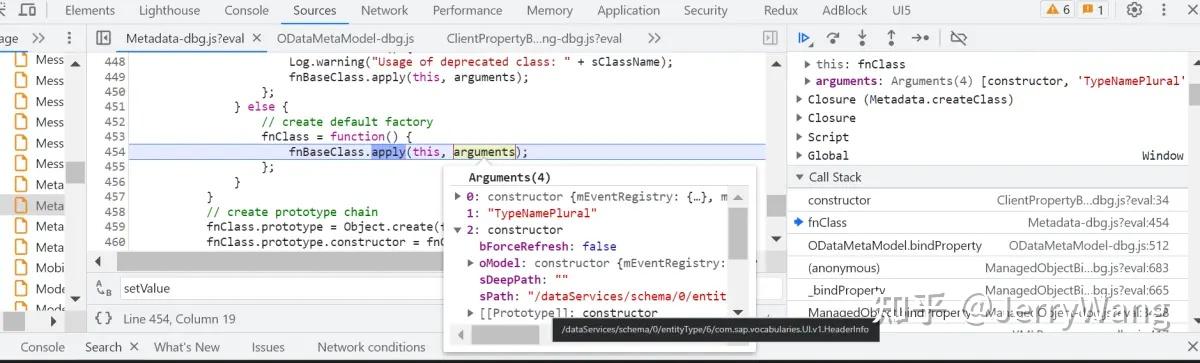Image resolution: width=1200 pixels, height=363 pixels.
Task: Open the Memory tab
Action: coord(549,10)
